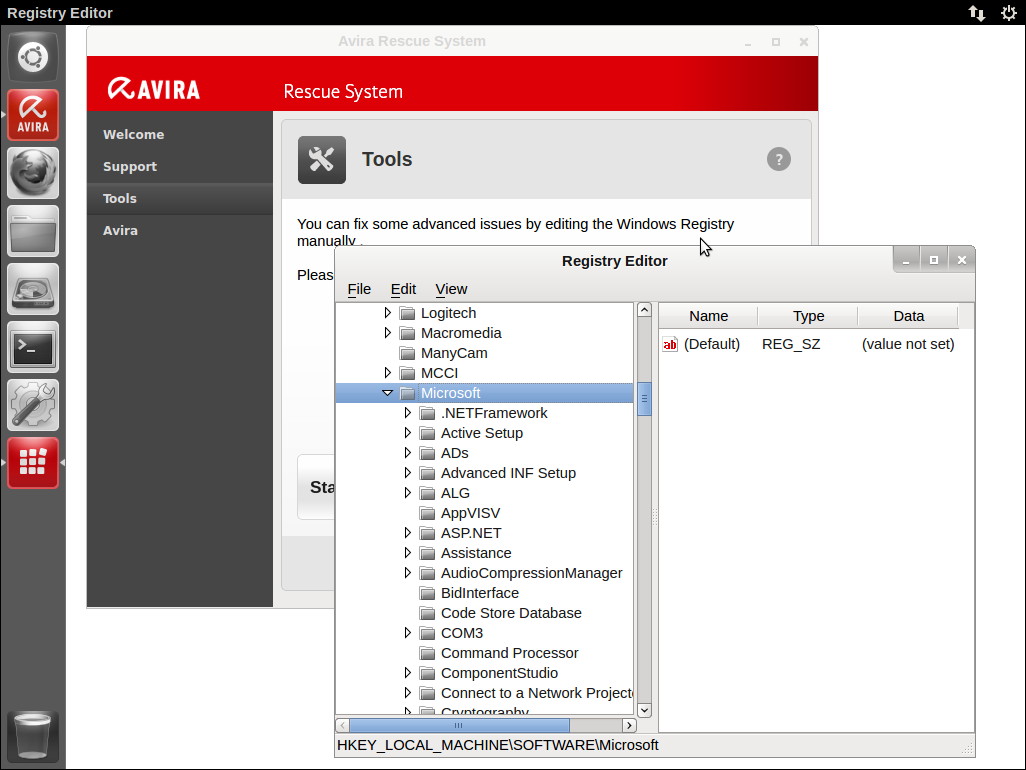Open the red applications grid dock icon

point(33,463)
